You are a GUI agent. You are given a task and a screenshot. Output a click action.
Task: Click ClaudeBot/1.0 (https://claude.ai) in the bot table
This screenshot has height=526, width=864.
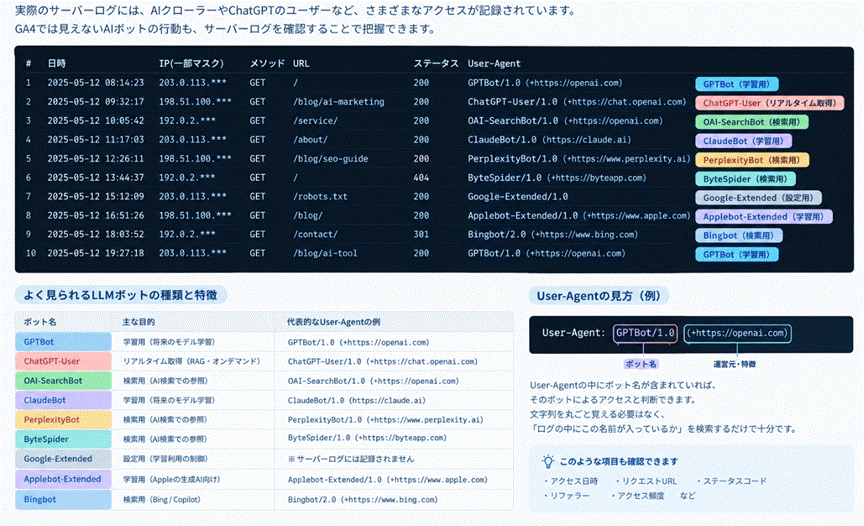[x=357, y=400]
